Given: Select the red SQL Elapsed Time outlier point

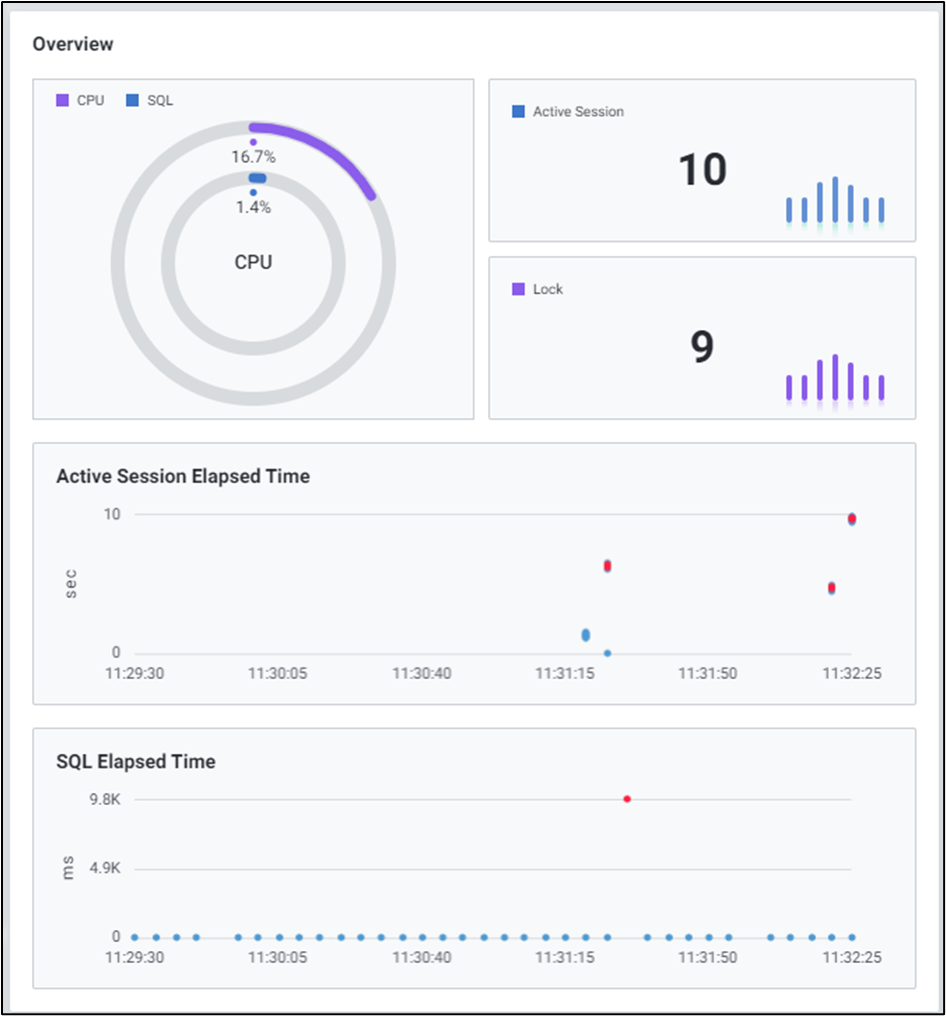Looking at the screenshot, I should [627, 799].
